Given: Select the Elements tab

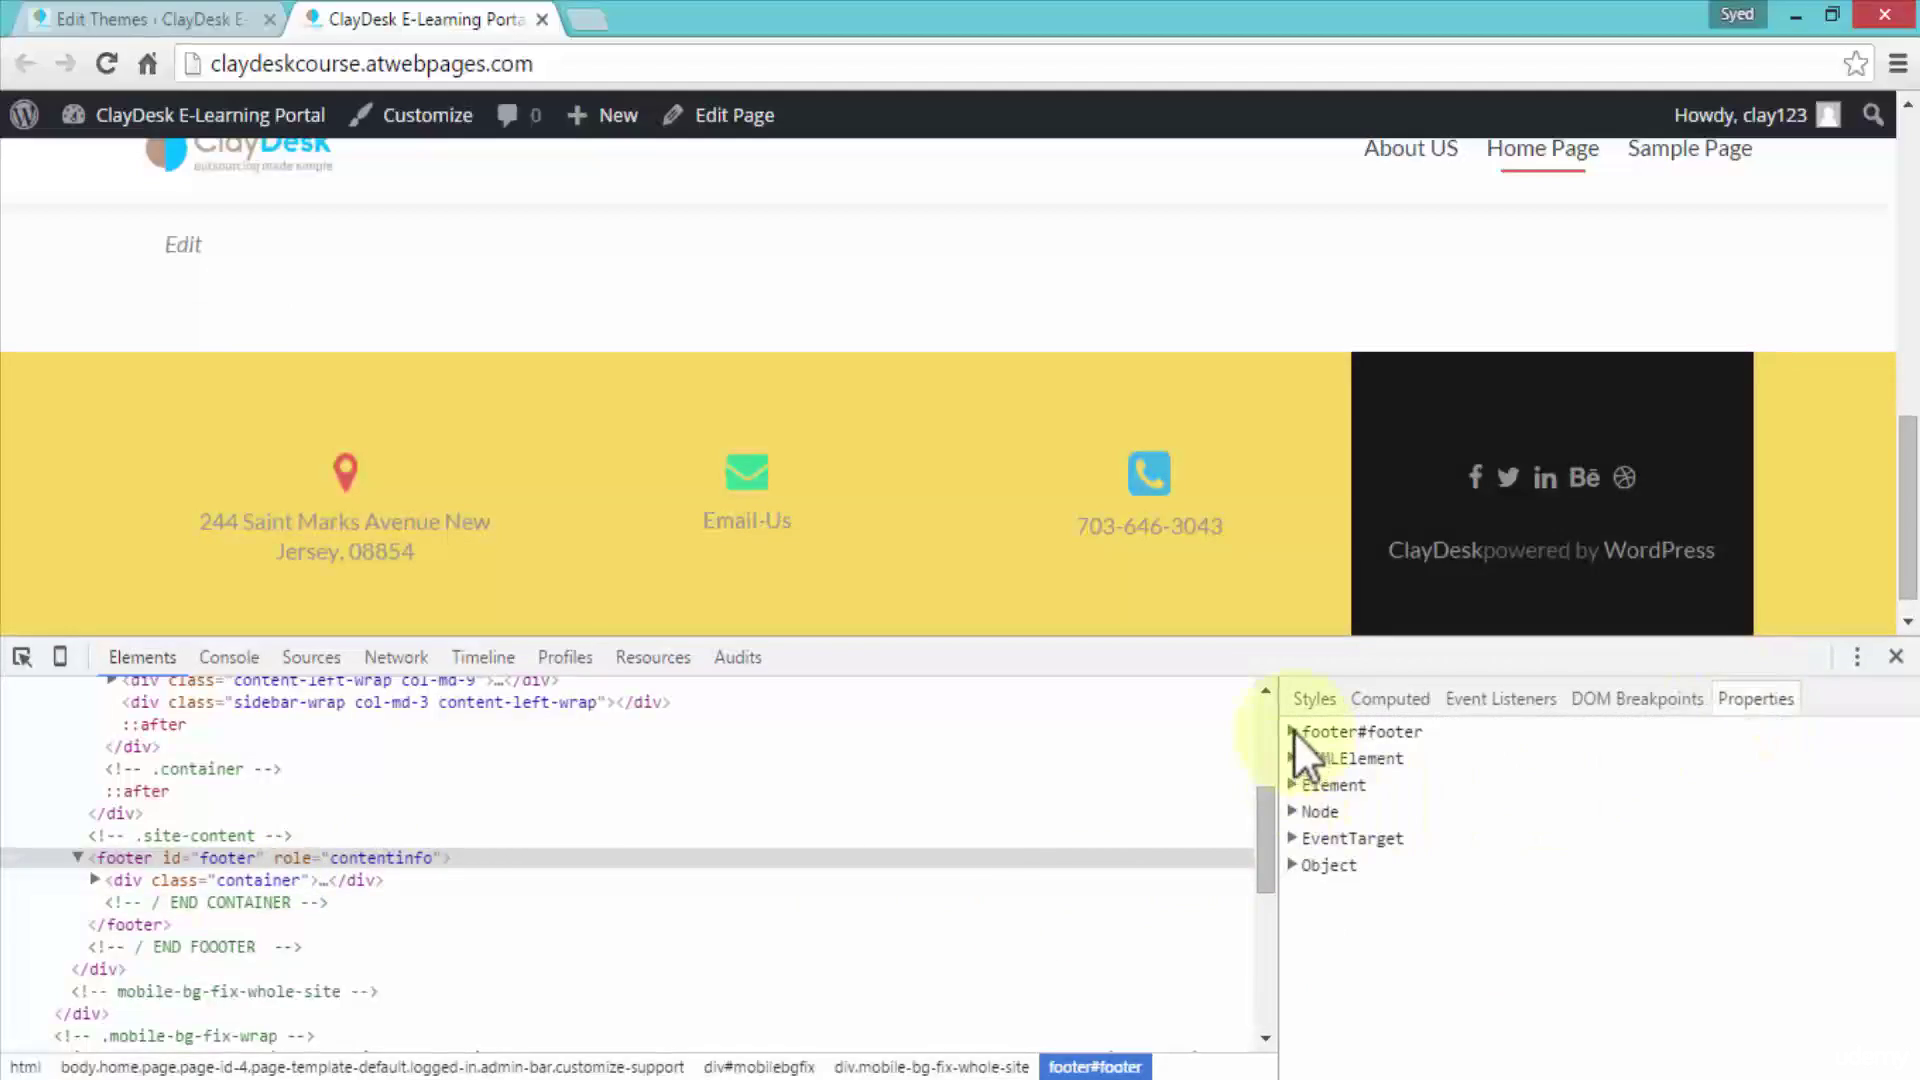Looking at the screenshot, I should point(142,657).
